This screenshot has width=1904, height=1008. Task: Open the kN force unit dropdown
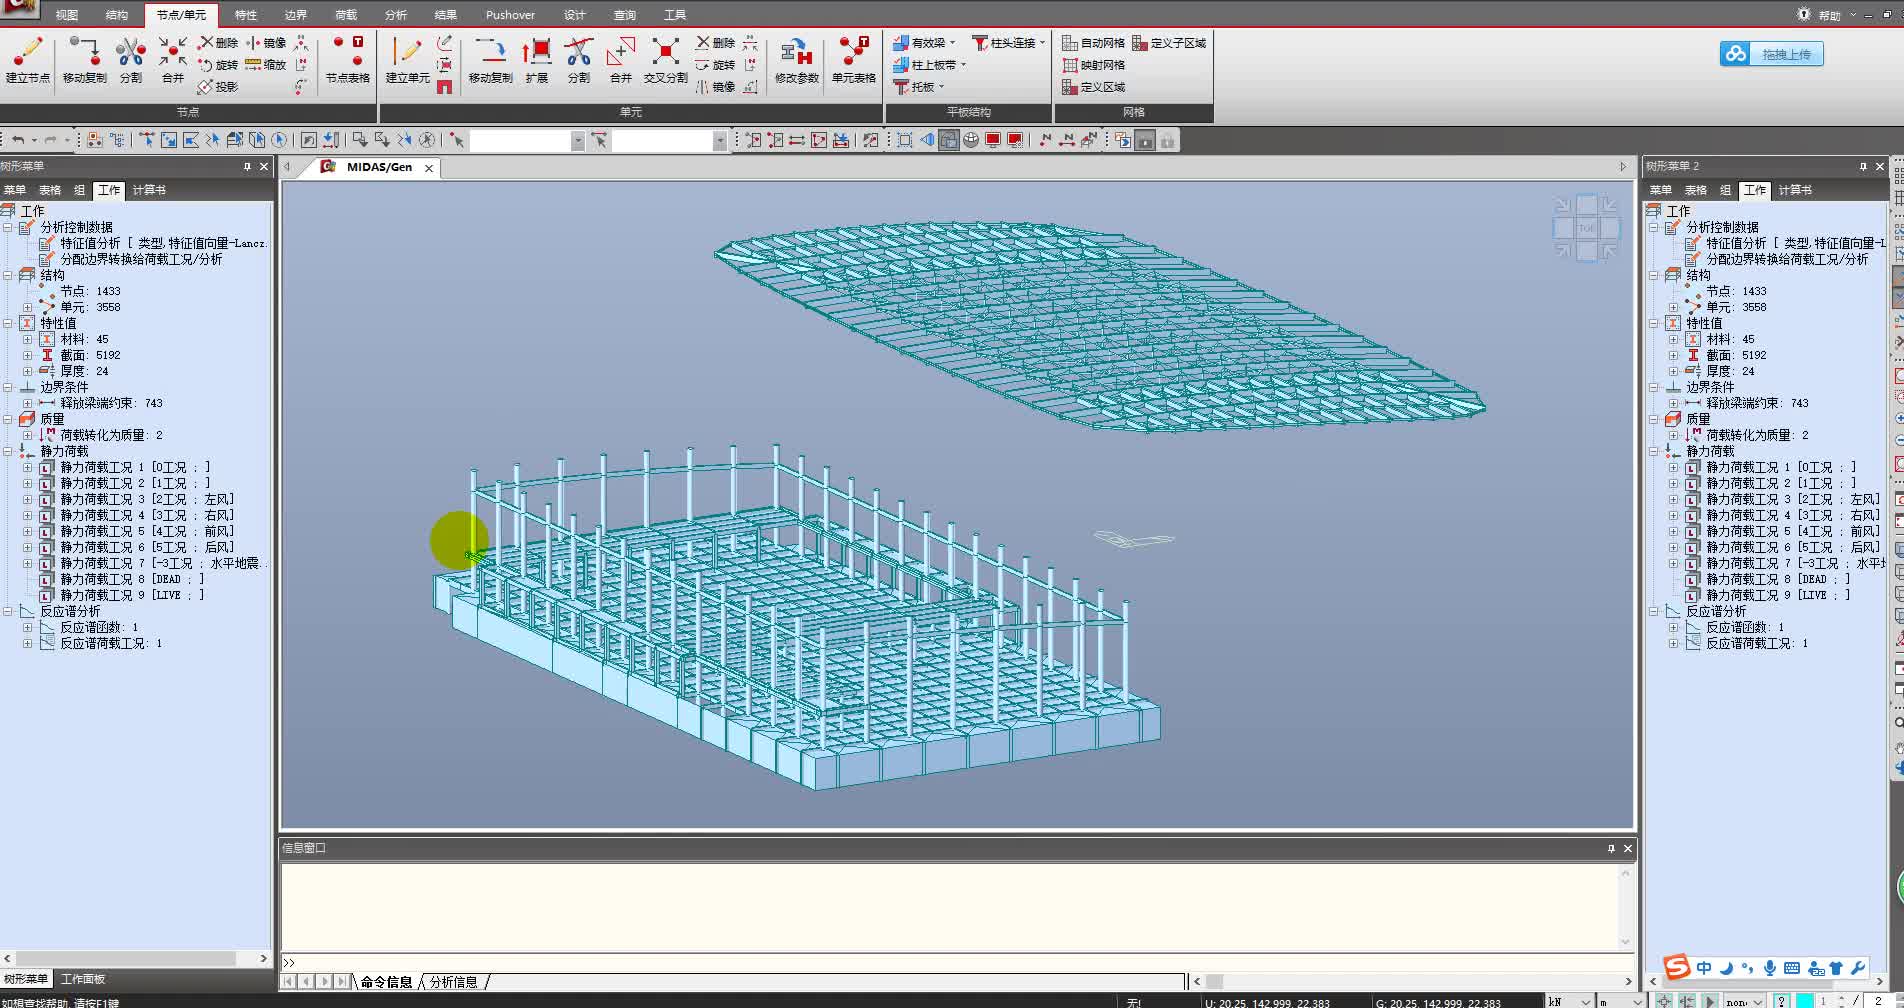pos(1585,1001)
